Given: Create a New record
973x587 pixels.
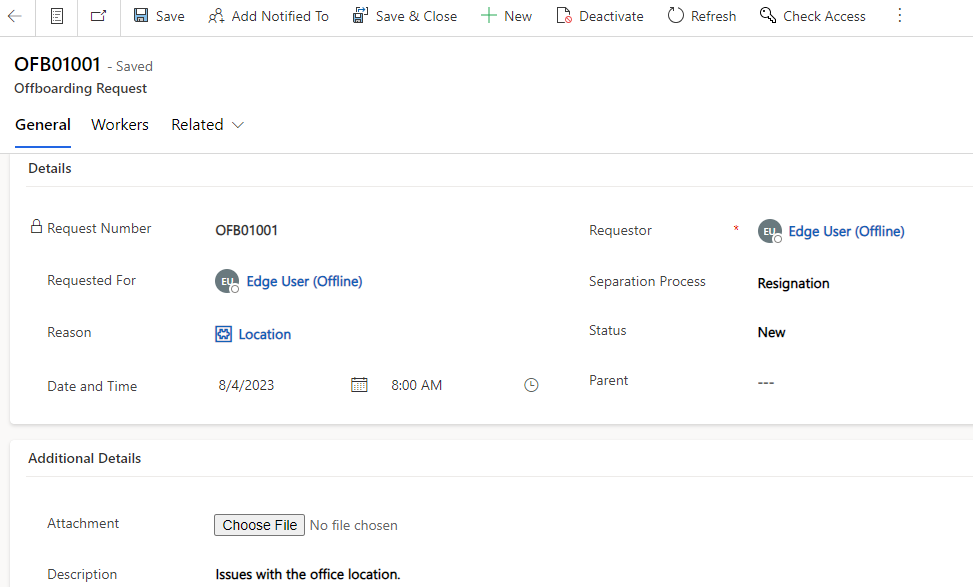Looking at the screenshot, I should tap(506, 16).
